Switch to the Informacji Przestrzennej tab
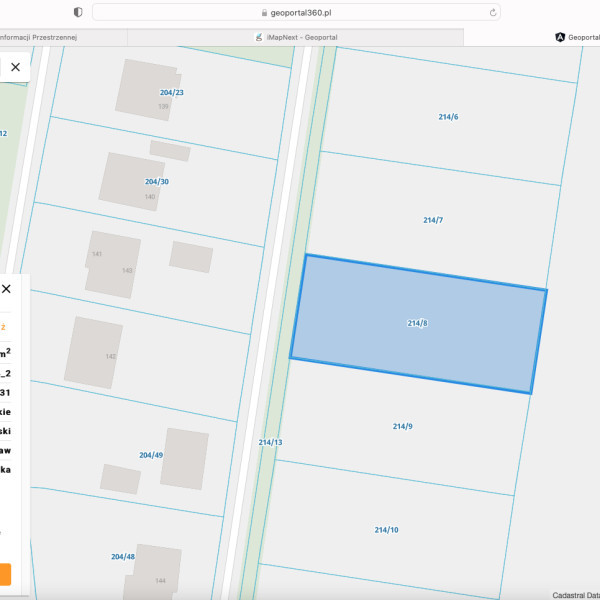This screenshot has height=600, width=600. [63, 37]
